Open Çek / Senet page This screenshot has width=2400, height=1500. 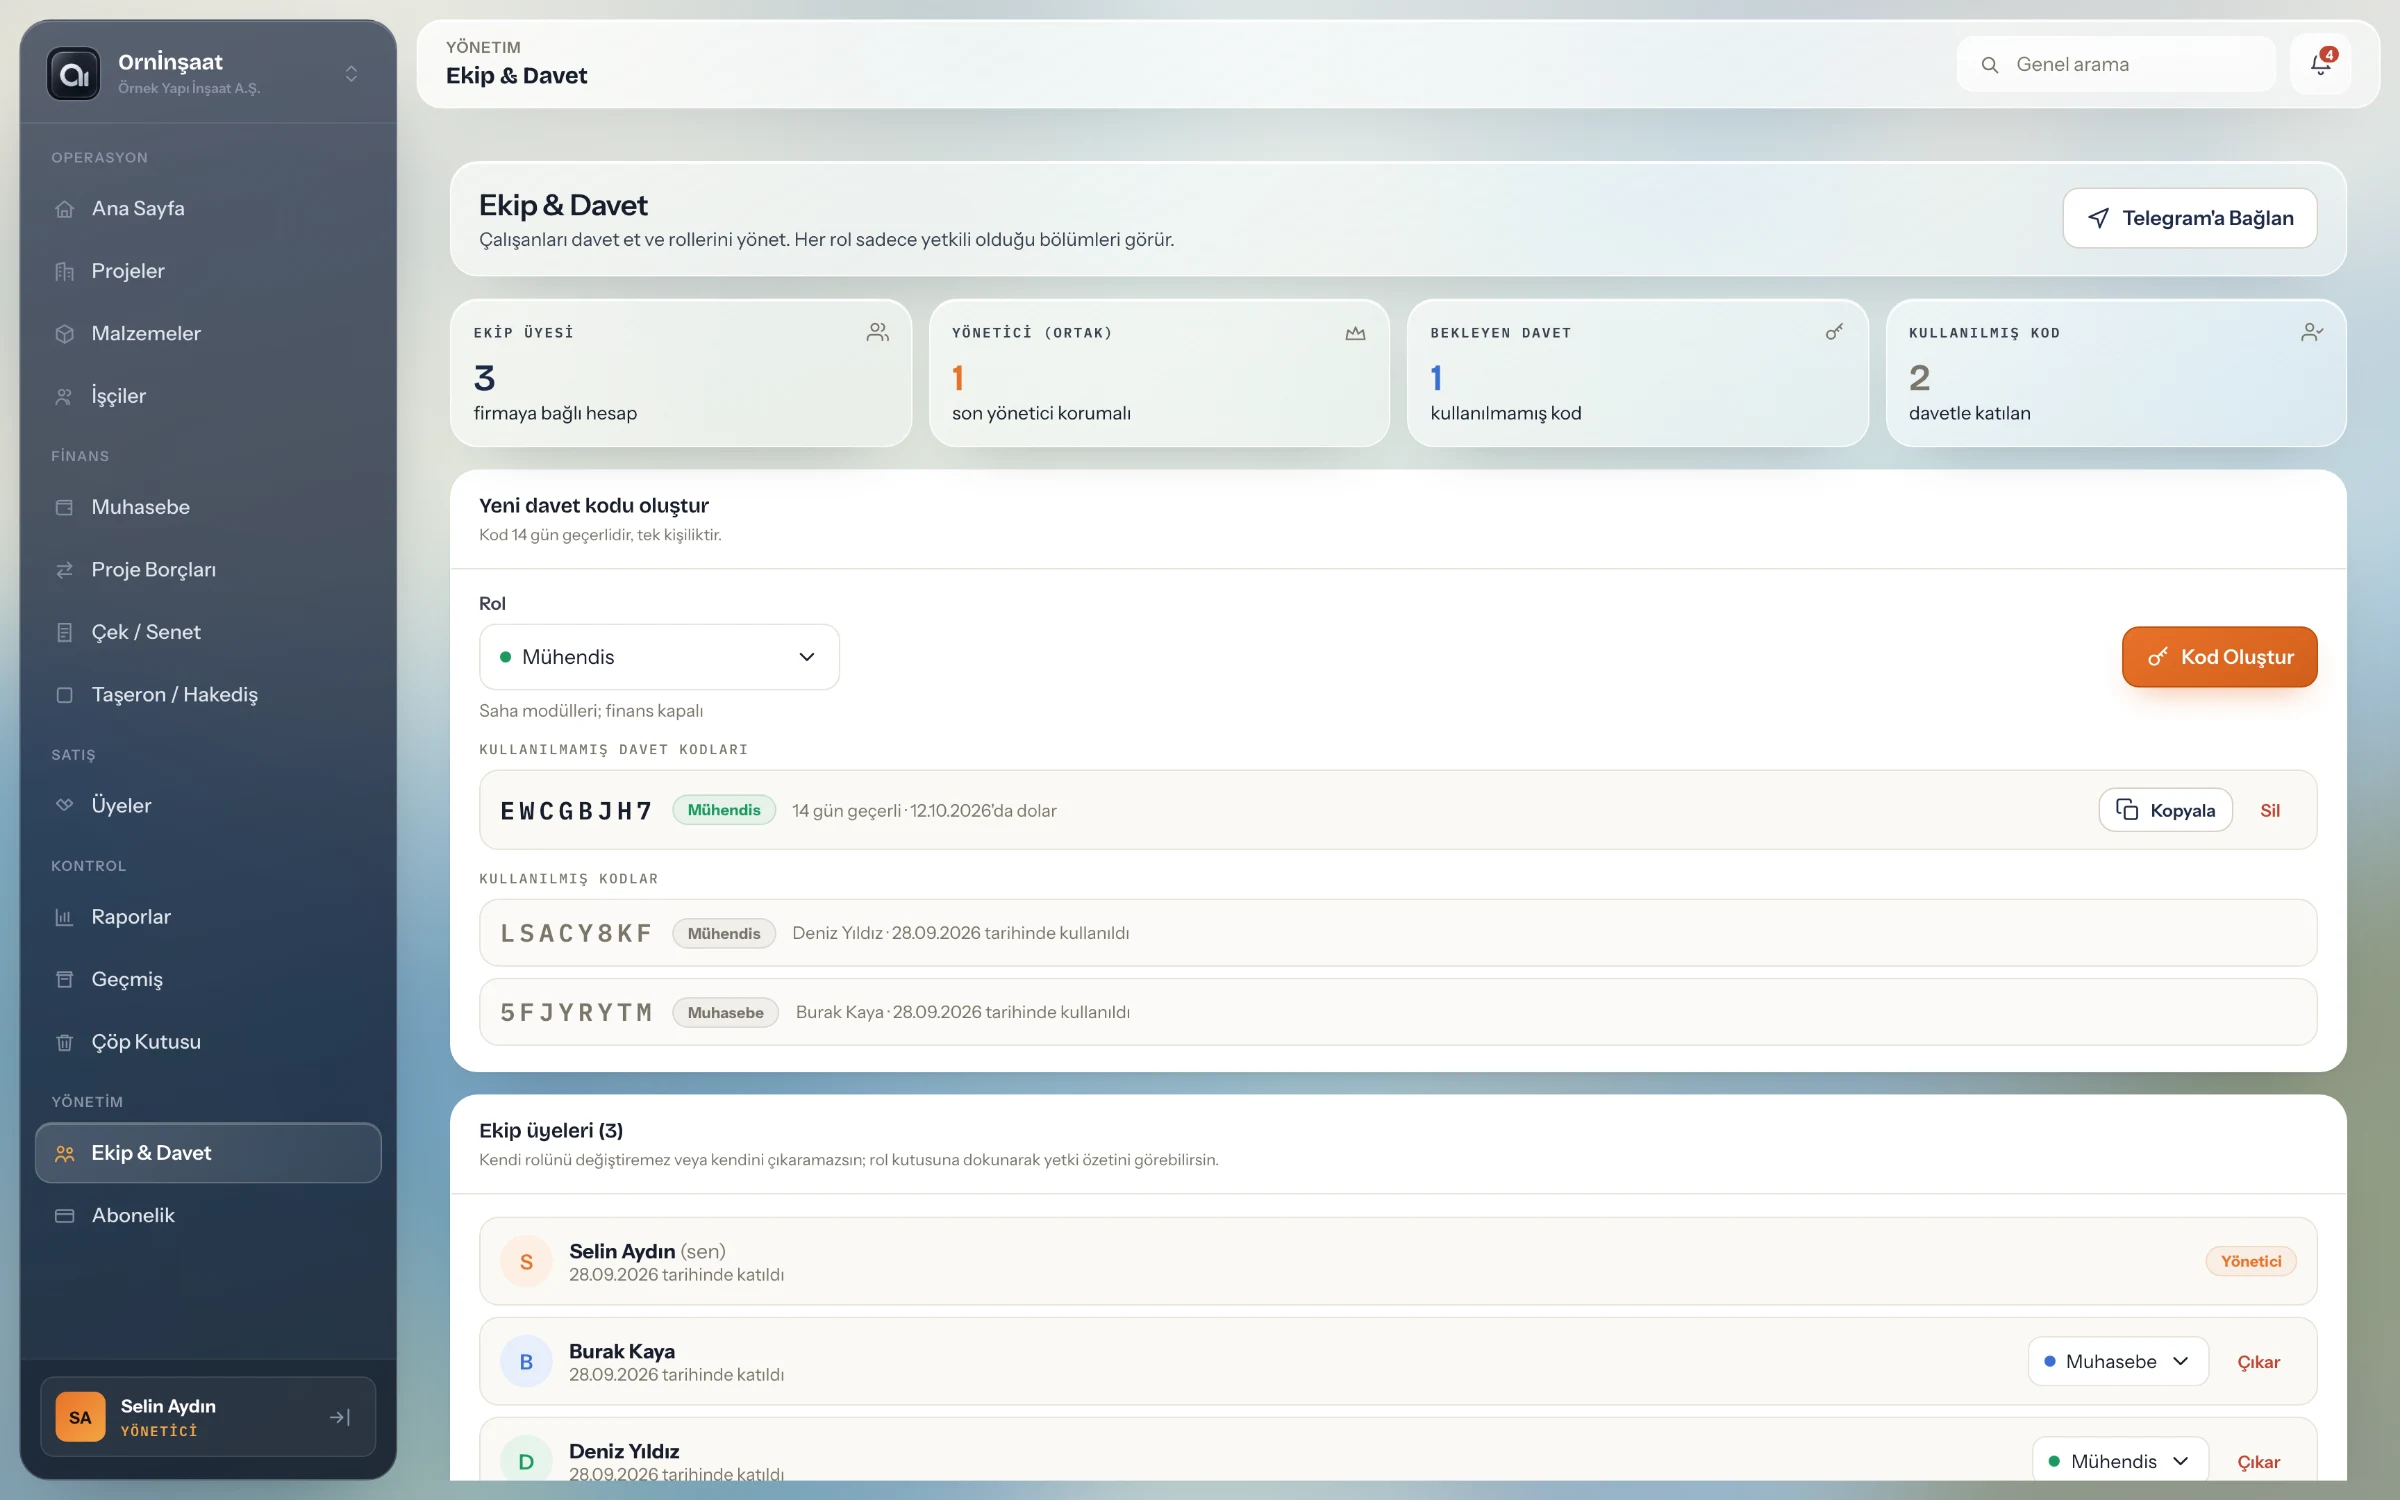(208, 632)
